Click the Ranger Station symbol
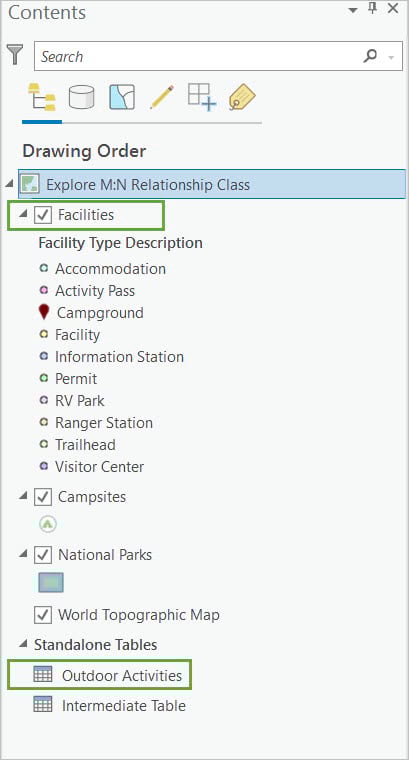 [44, 422]
